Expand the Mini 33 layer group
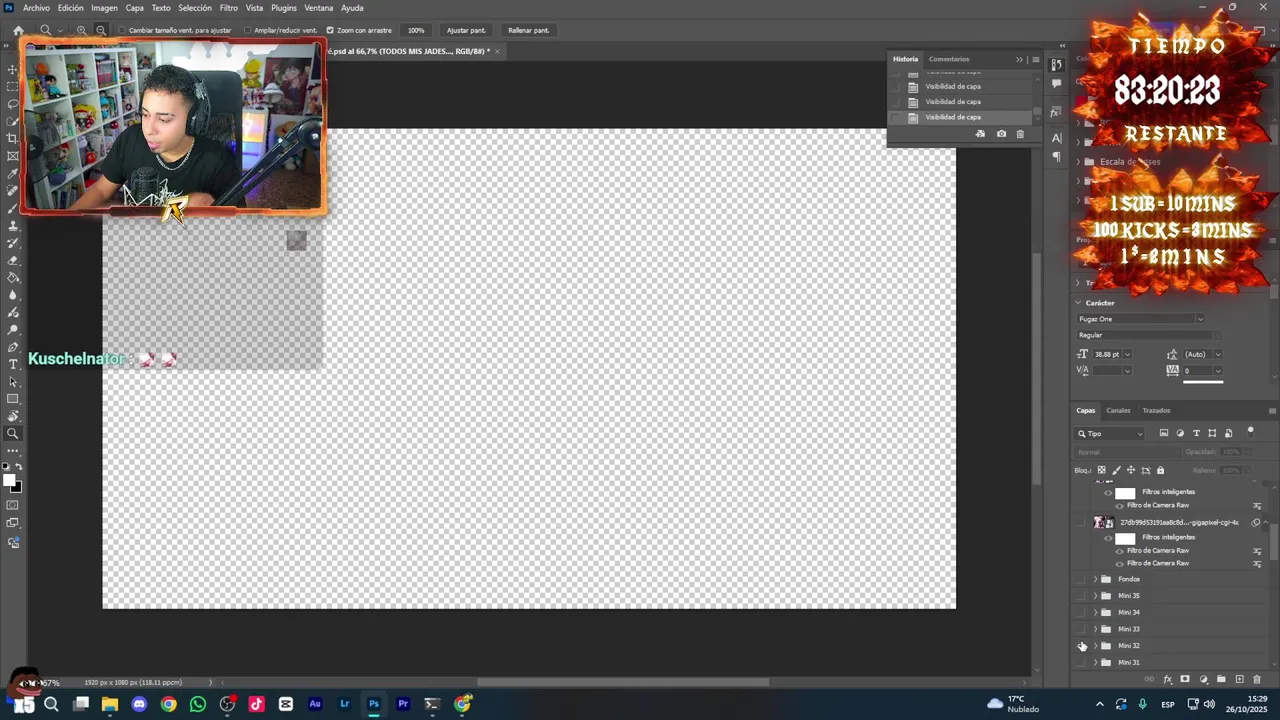The height and width of the screenshot is (720, 1280). tap(1095, 629)
